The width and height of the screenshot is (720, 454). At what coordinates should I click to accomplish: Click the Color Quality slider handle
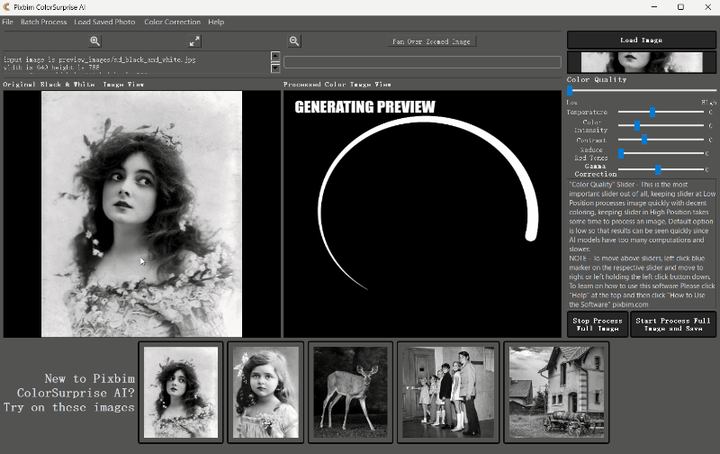571,91
